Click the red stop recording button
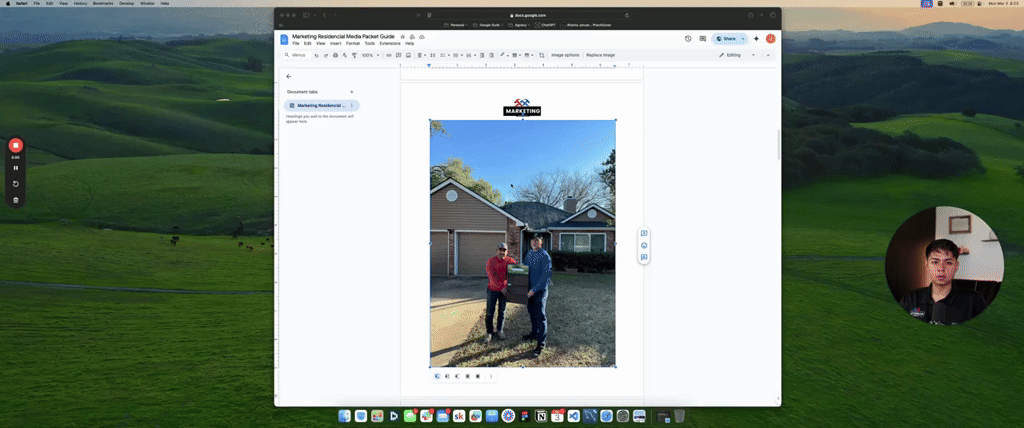This screenshot has width=1024, height=428. coord(16,146)
